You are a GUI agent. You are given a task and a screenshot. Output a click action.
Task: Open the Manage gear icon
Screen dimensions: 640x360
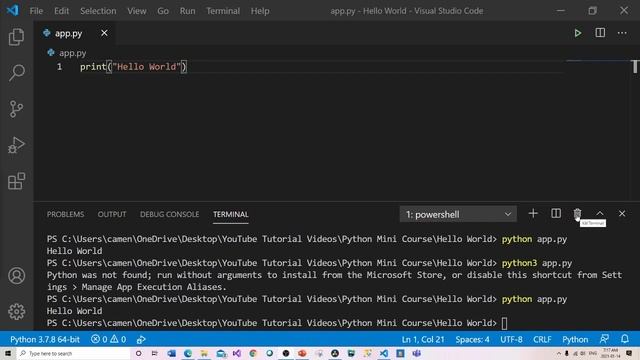[16, 311]
